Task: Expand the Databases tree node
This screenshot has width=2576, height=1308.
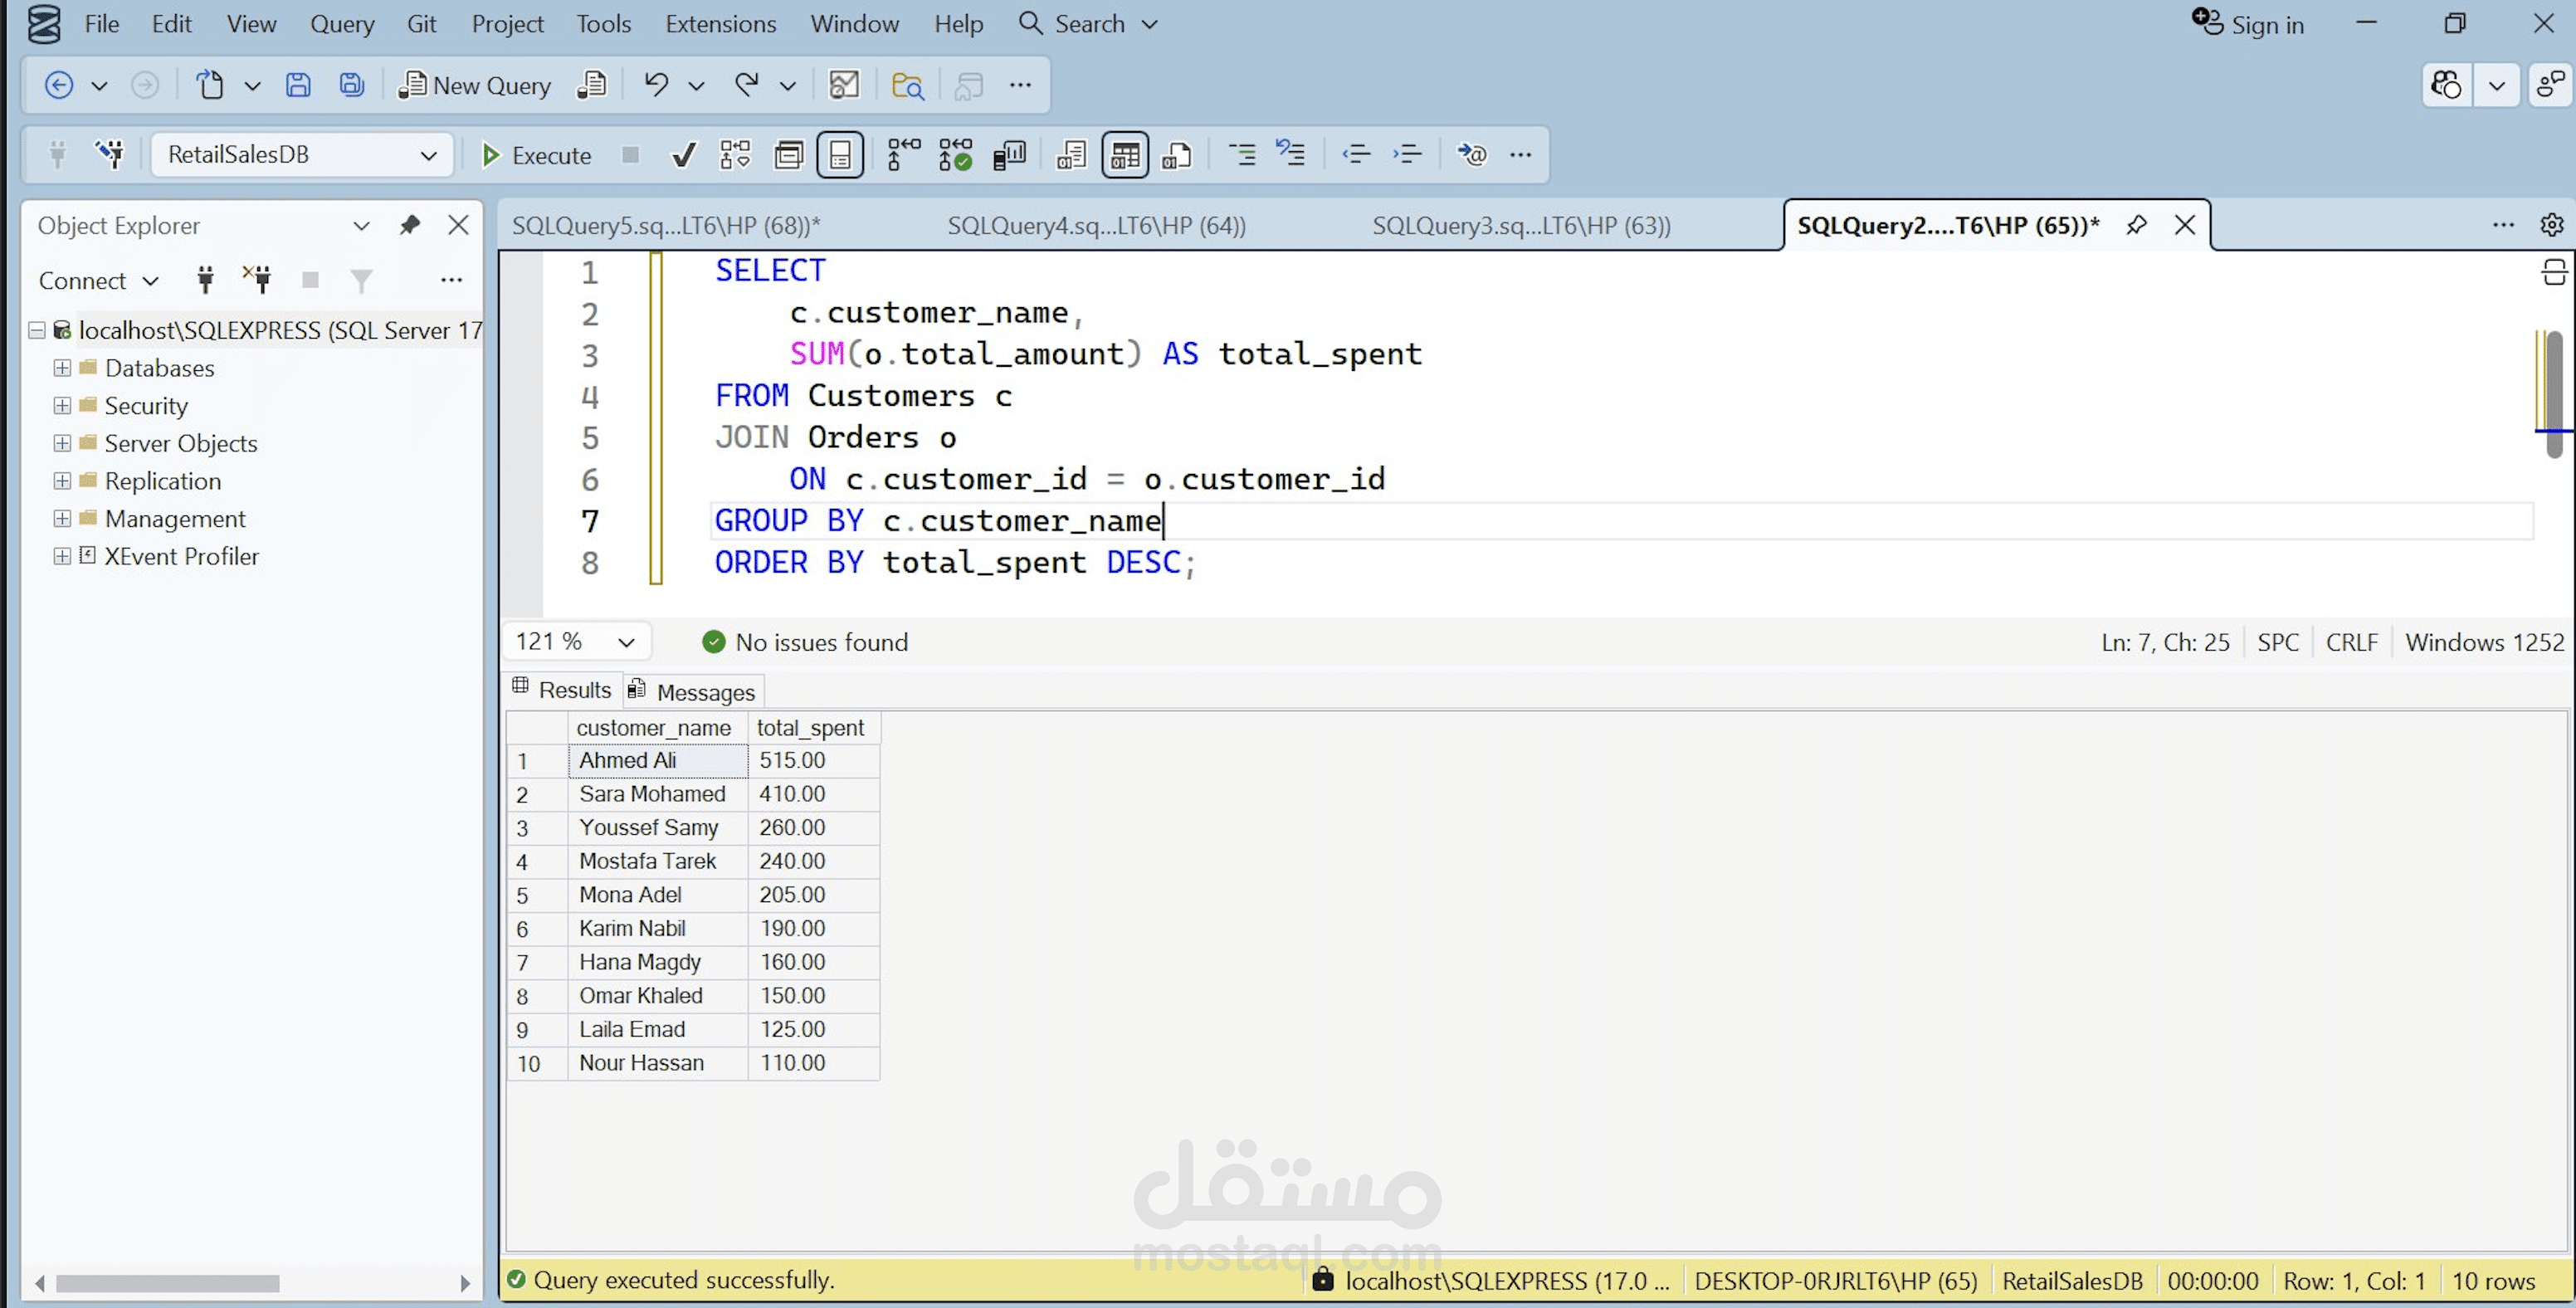Action: pyautogui.click(x=62, y=368)
